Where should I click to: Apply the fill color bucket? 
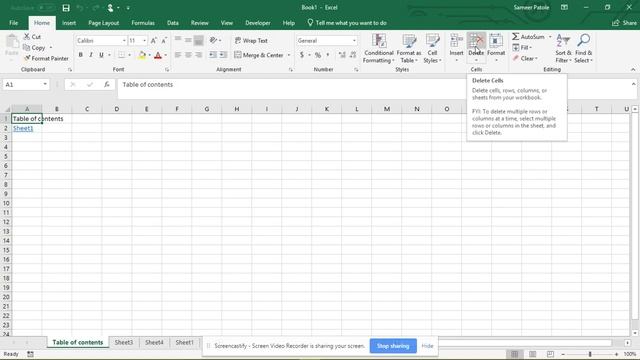click(142, 55)
